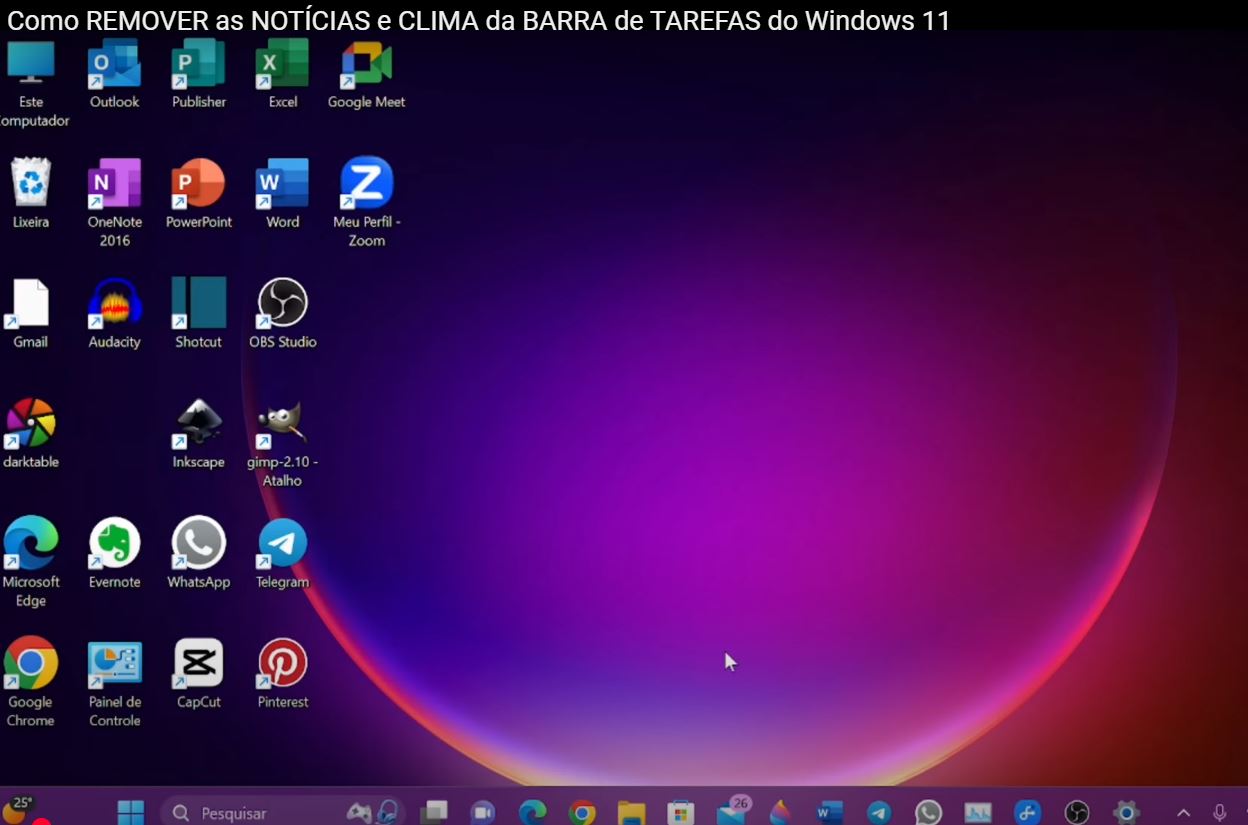Open the Este Computador desktop icon
Screen dimensions: 1248x825
click(31, 83)
